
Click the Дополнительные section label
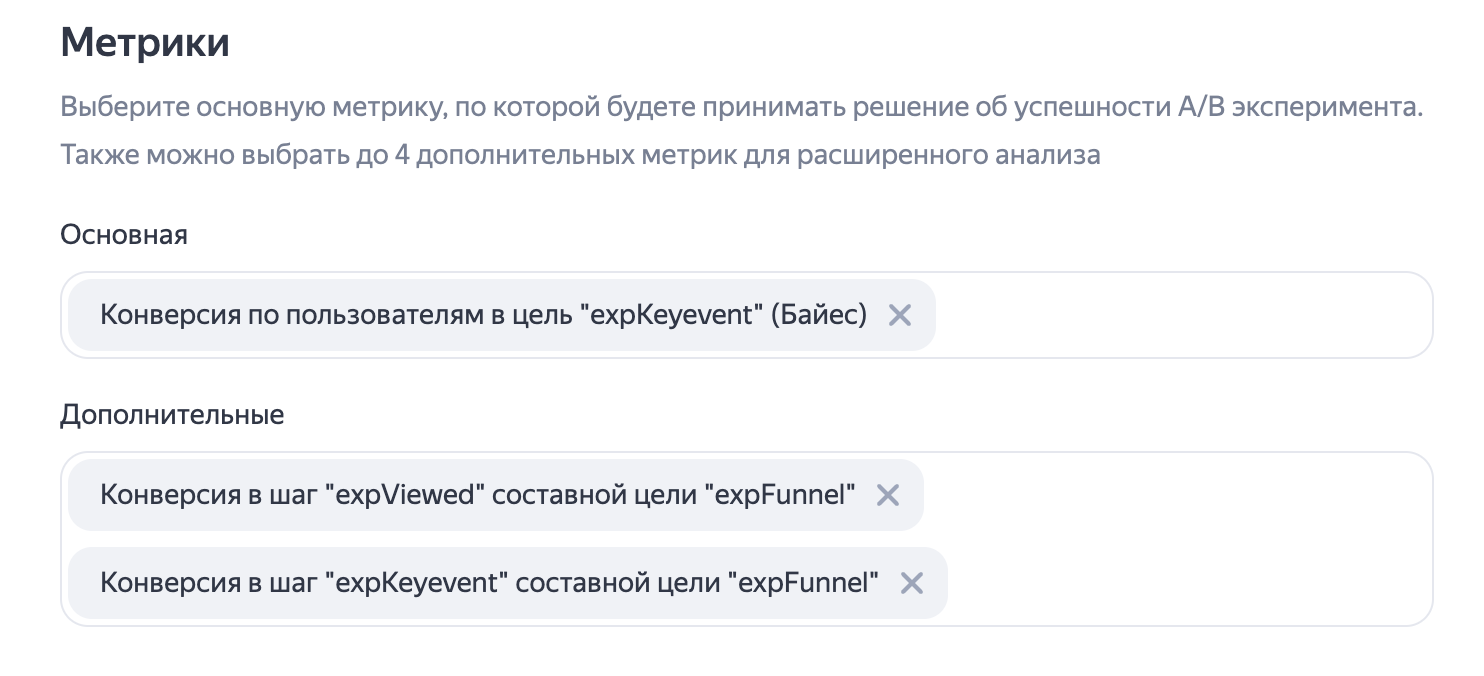[172, 414]
